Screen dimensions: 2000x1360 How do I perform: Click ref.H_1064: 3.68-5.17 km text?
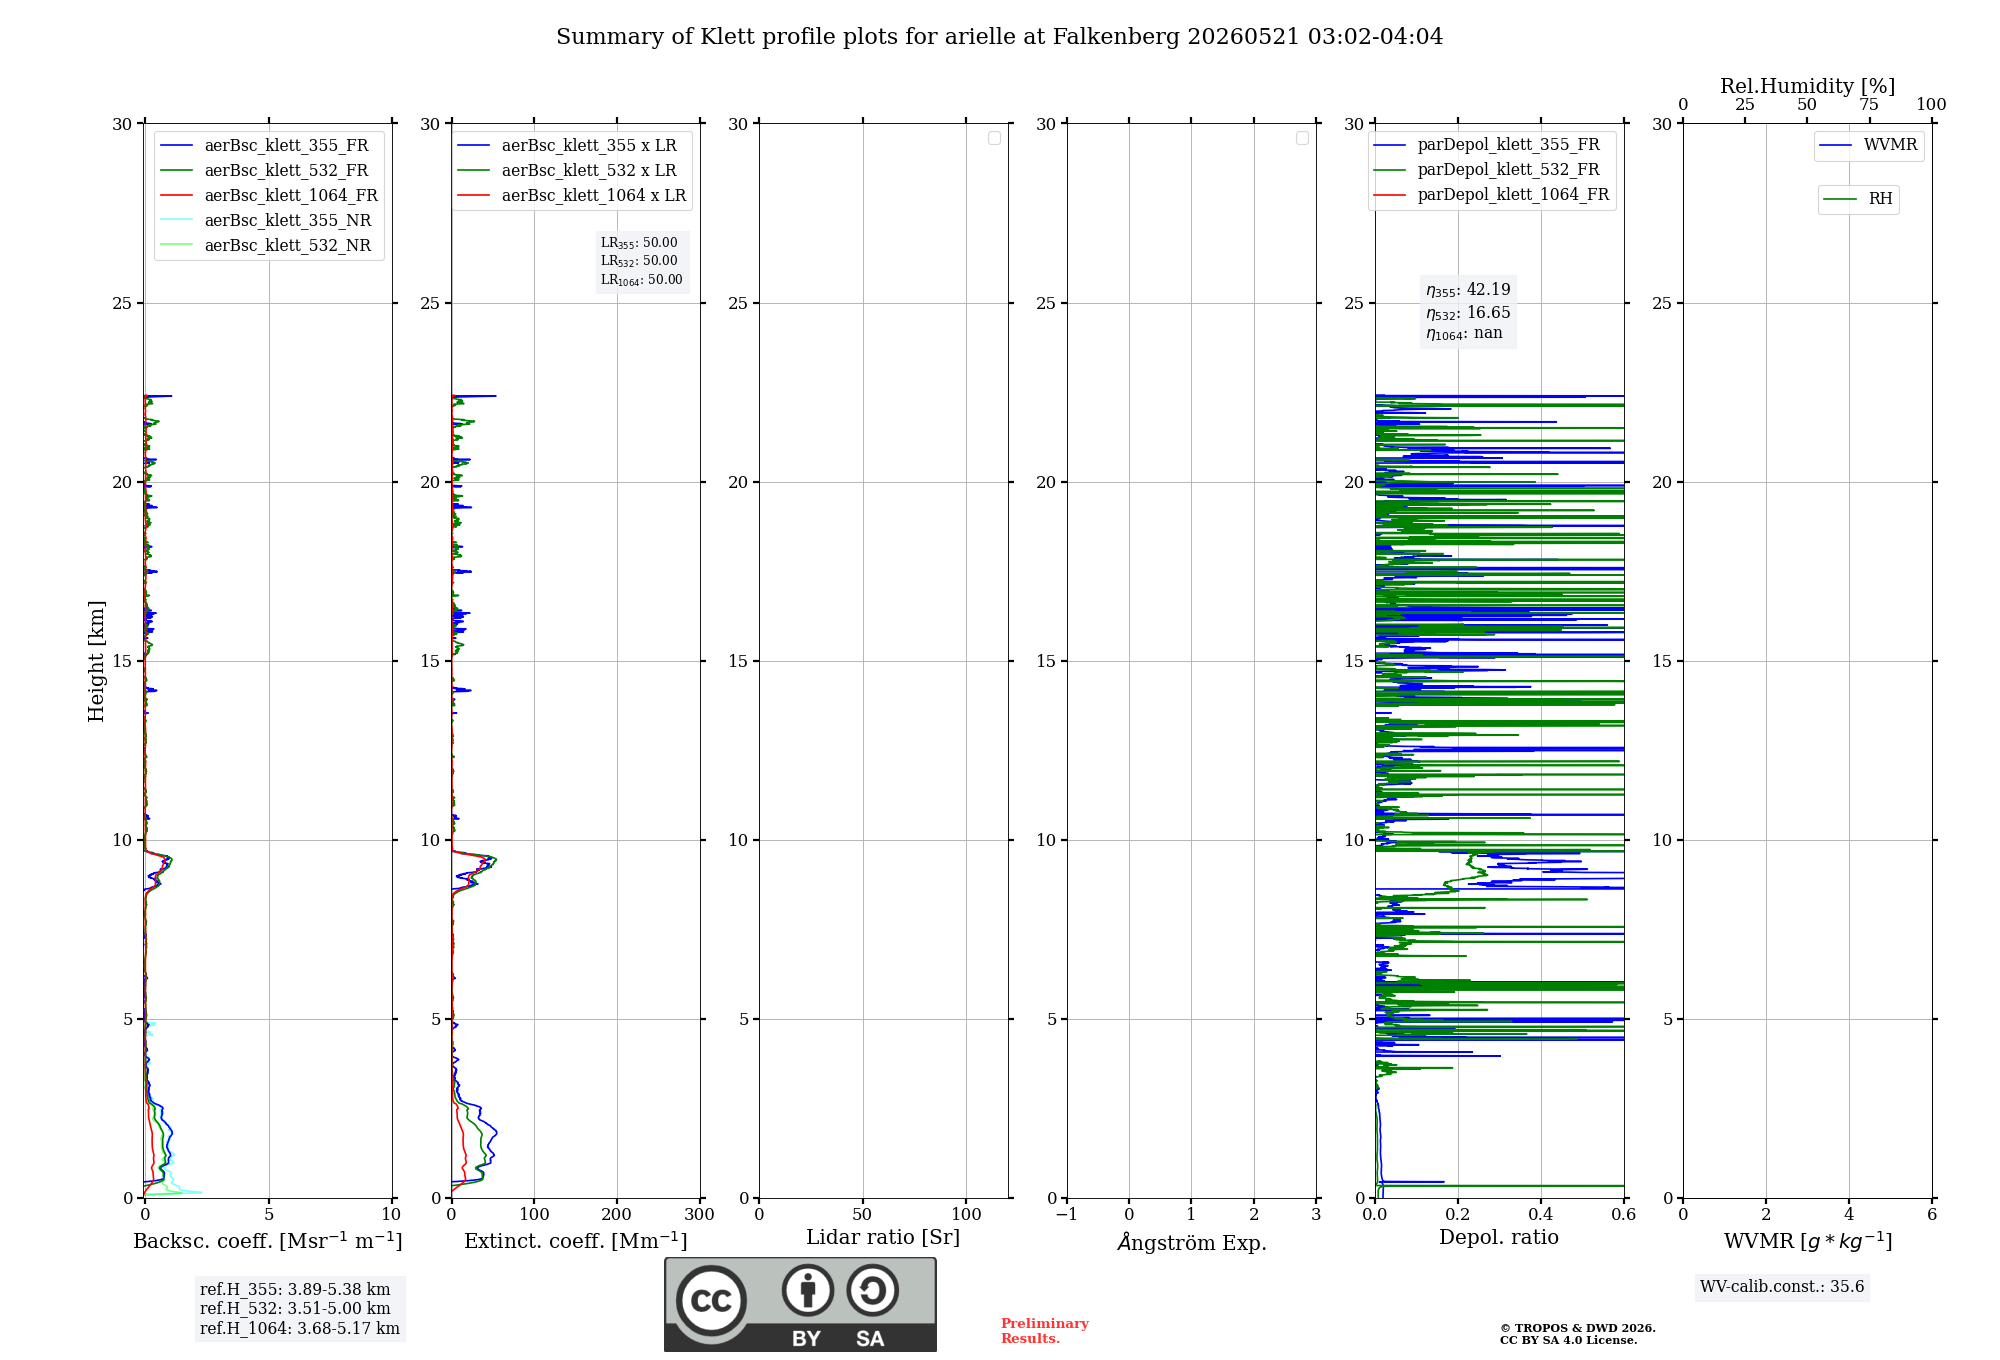point(300,1329)
